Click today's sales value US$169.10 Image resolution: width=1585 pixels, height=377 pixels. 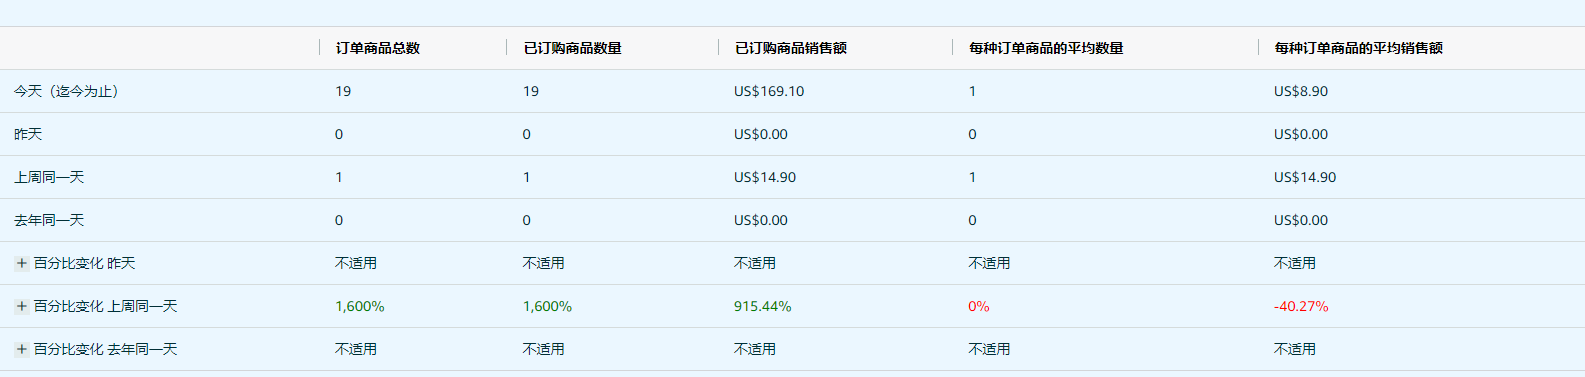(x=769, y=91)
